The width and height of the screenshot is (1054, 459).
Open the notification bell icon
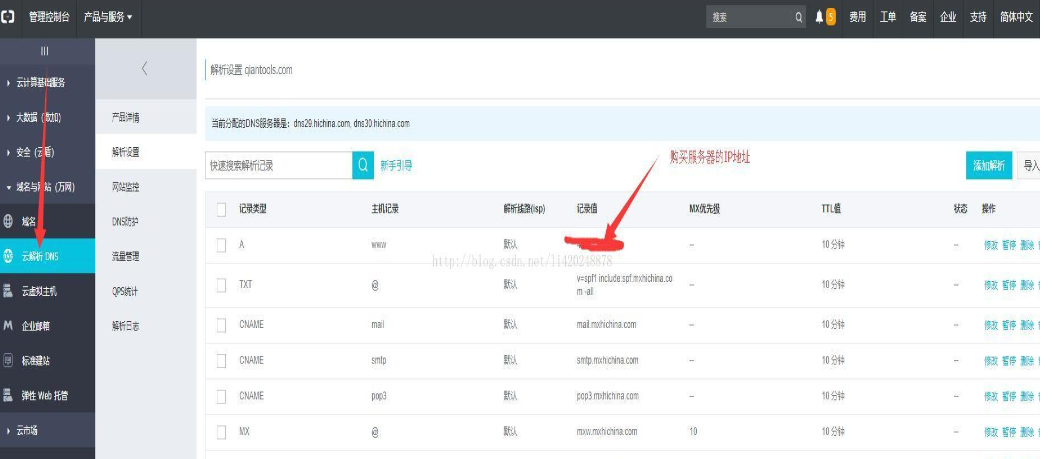pyautogui.click(x=819, y=17)
